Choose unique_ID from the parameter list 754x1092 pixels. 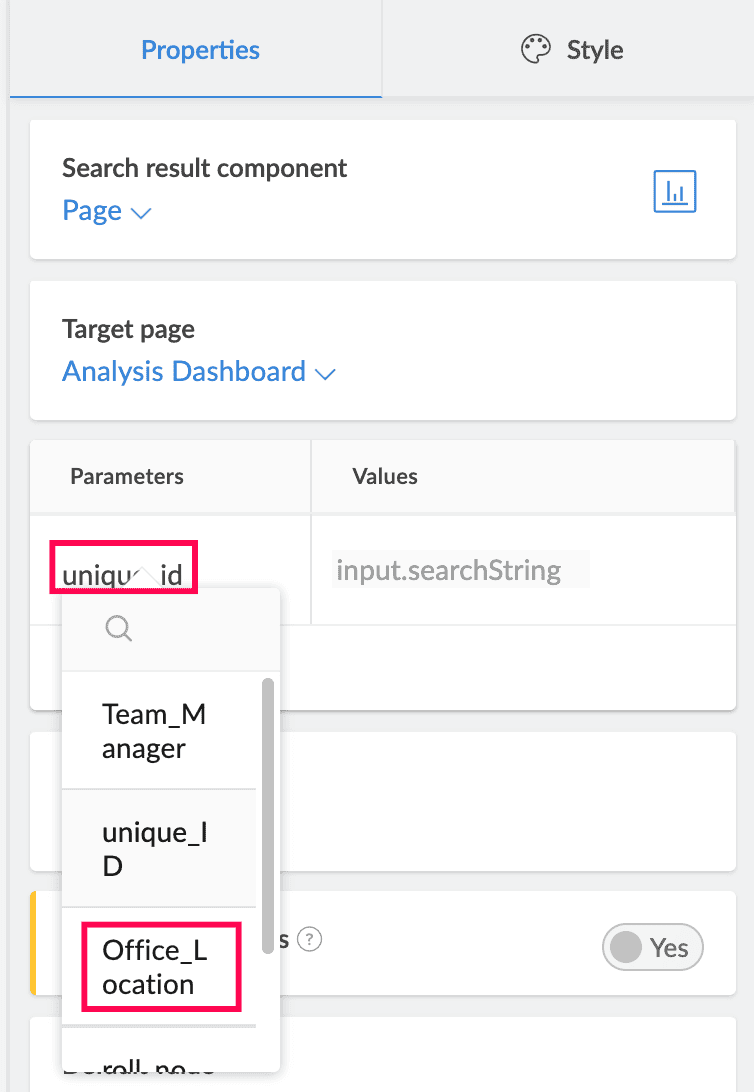155,849
